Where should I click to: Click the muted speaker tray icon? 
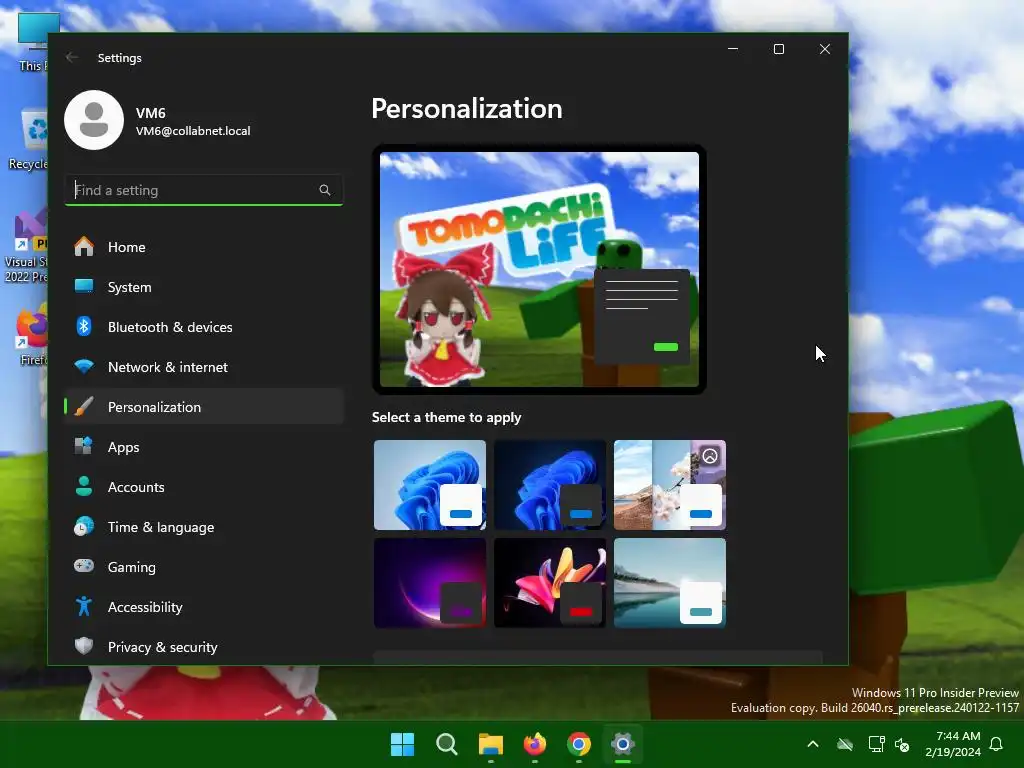tap(902, 744)
